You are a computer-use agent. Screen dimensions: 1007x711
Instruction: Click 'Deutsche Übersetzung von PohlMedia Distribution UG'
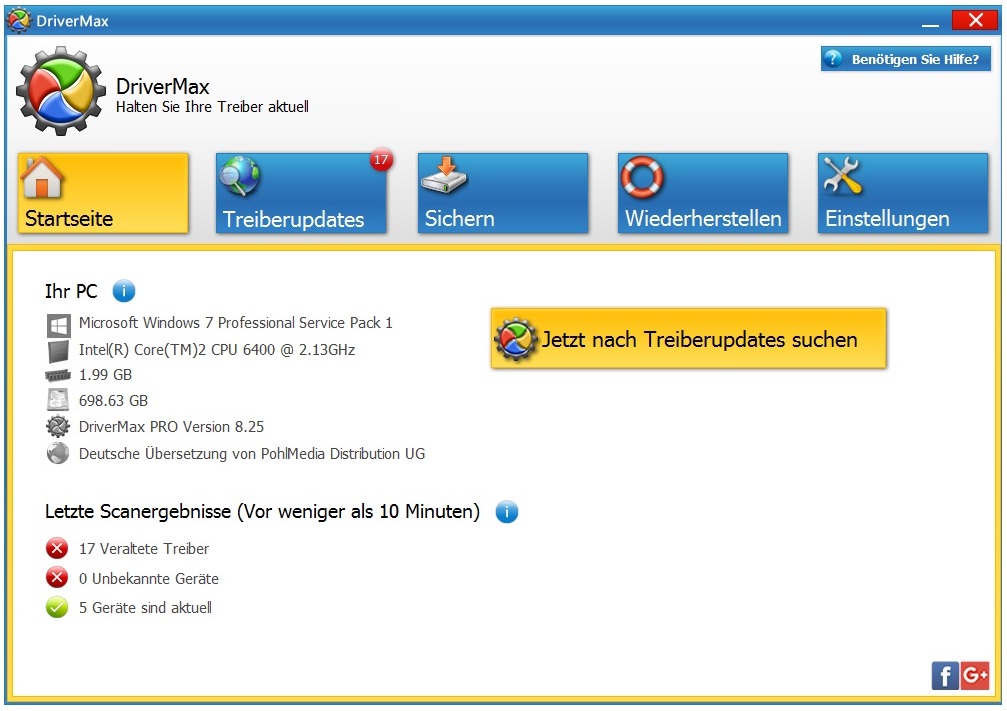[252, 454]
